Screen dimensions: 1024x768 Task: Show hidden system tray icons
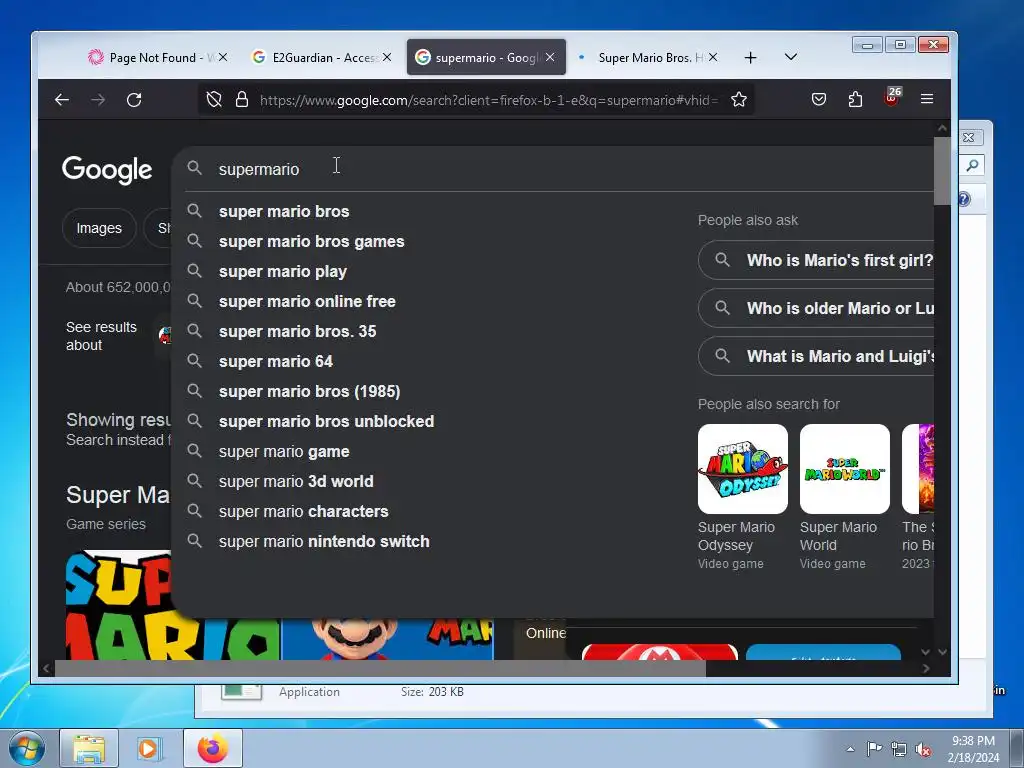[x=850, y=749]
